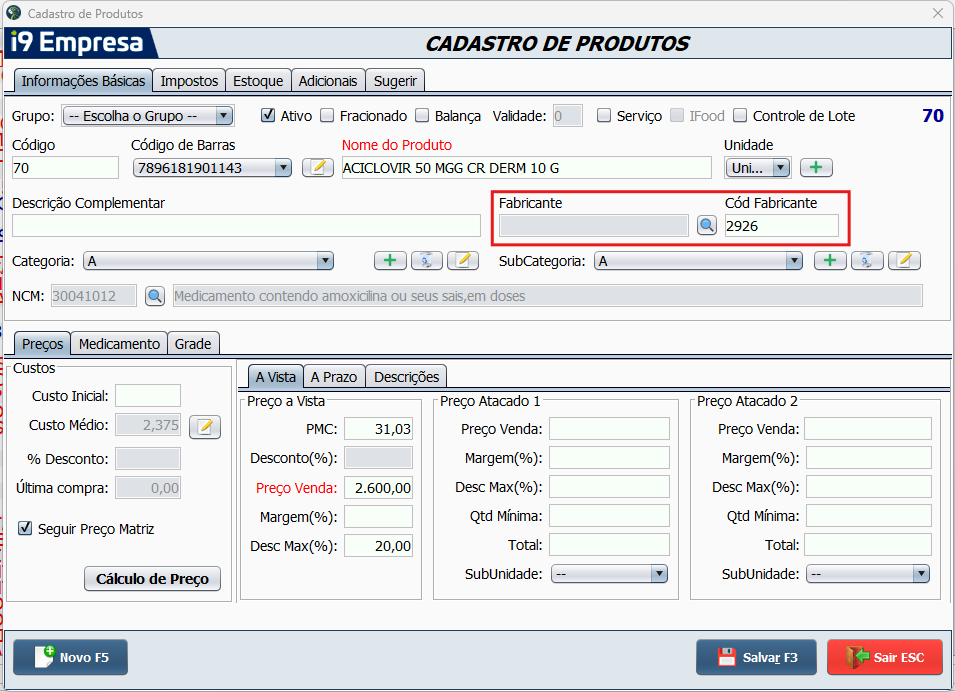This screenshot has height=692, width=955.
Task: Click the Salvar F3 button
Action: [756, 657]
